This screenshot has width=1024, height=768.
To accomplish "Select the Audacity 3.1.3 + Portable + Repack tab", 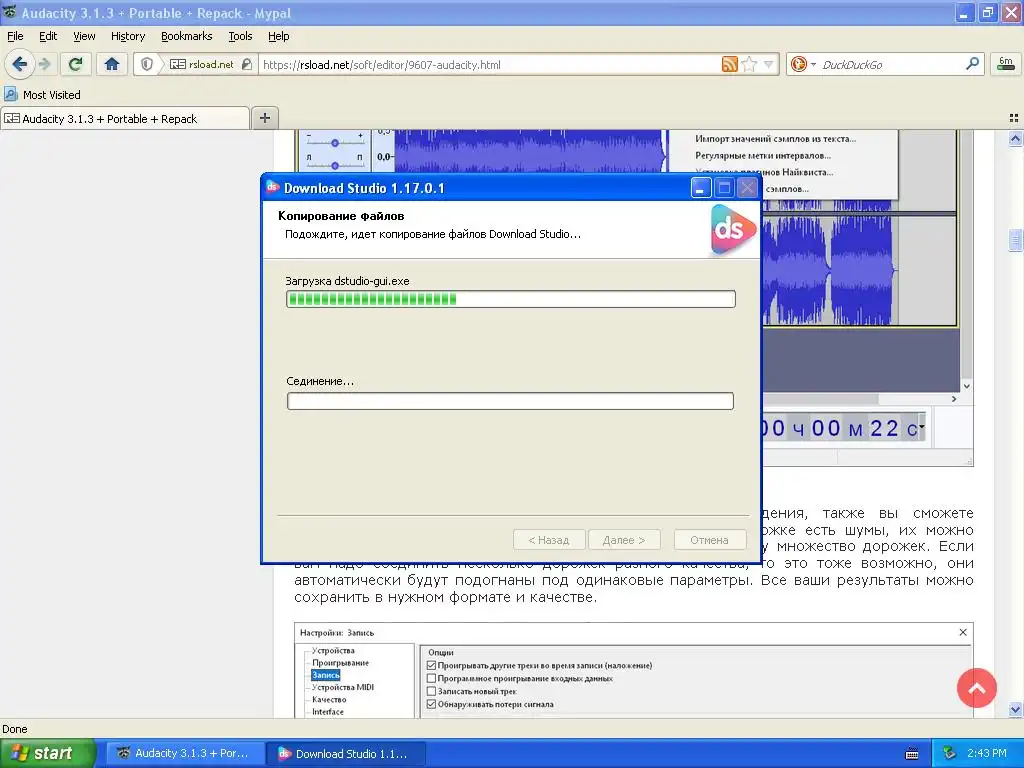I will point(125,119).
